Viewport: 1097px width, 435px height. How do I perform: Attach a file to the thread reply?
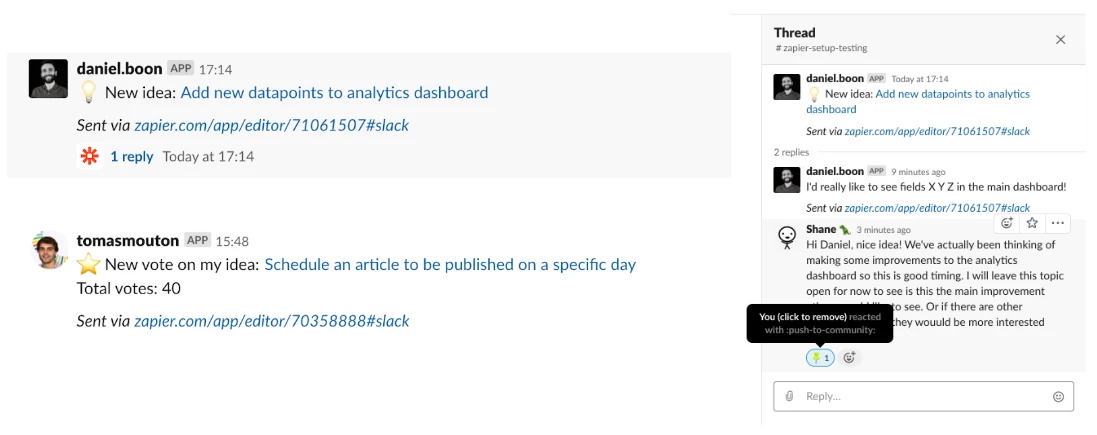(789, 396)
